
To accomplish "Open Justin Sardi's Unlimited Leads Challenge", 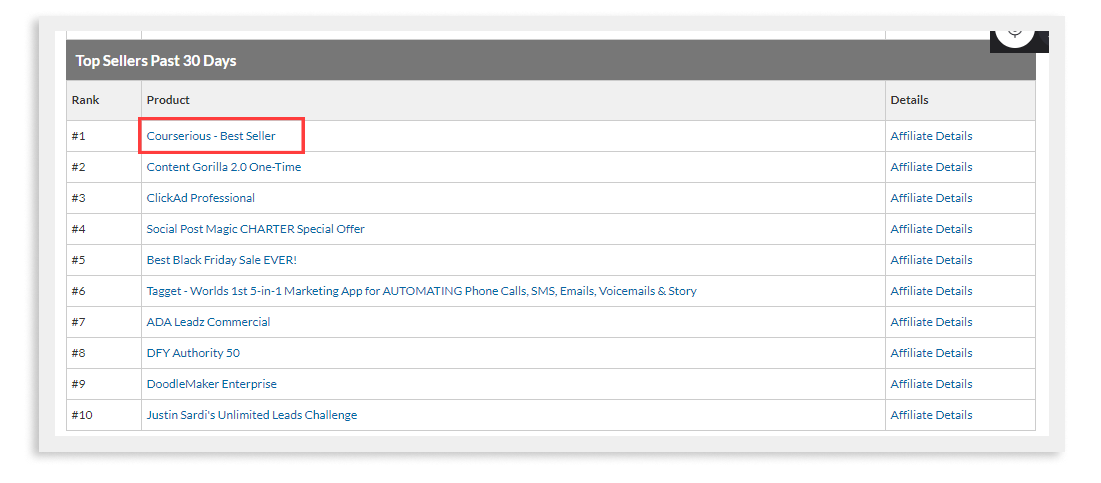I will click(251, 415).
